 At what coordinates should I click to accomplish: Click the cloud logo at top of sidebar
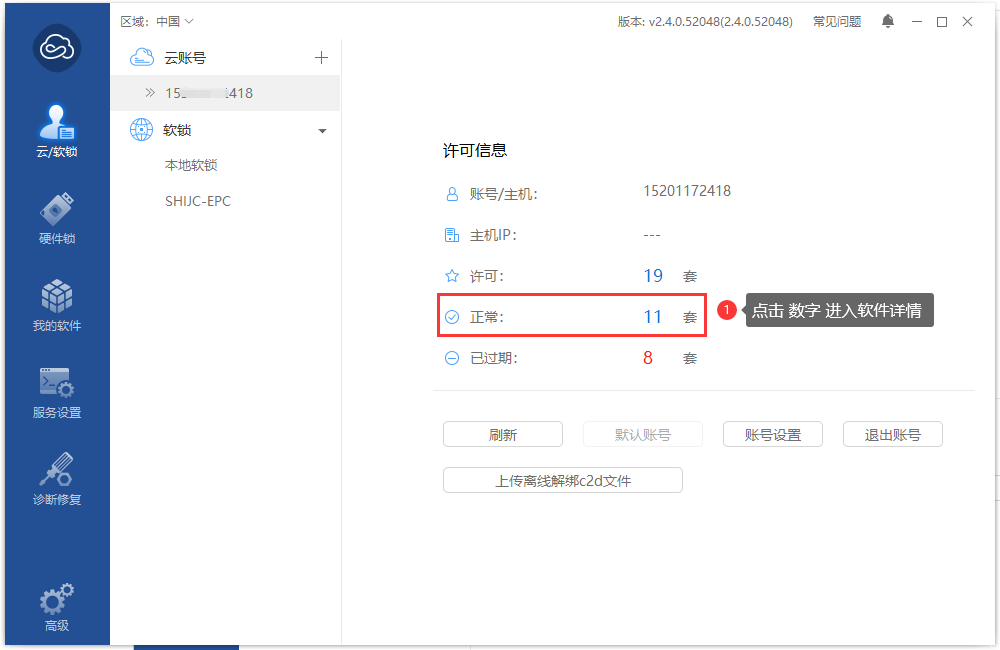(x=57, y=48)
